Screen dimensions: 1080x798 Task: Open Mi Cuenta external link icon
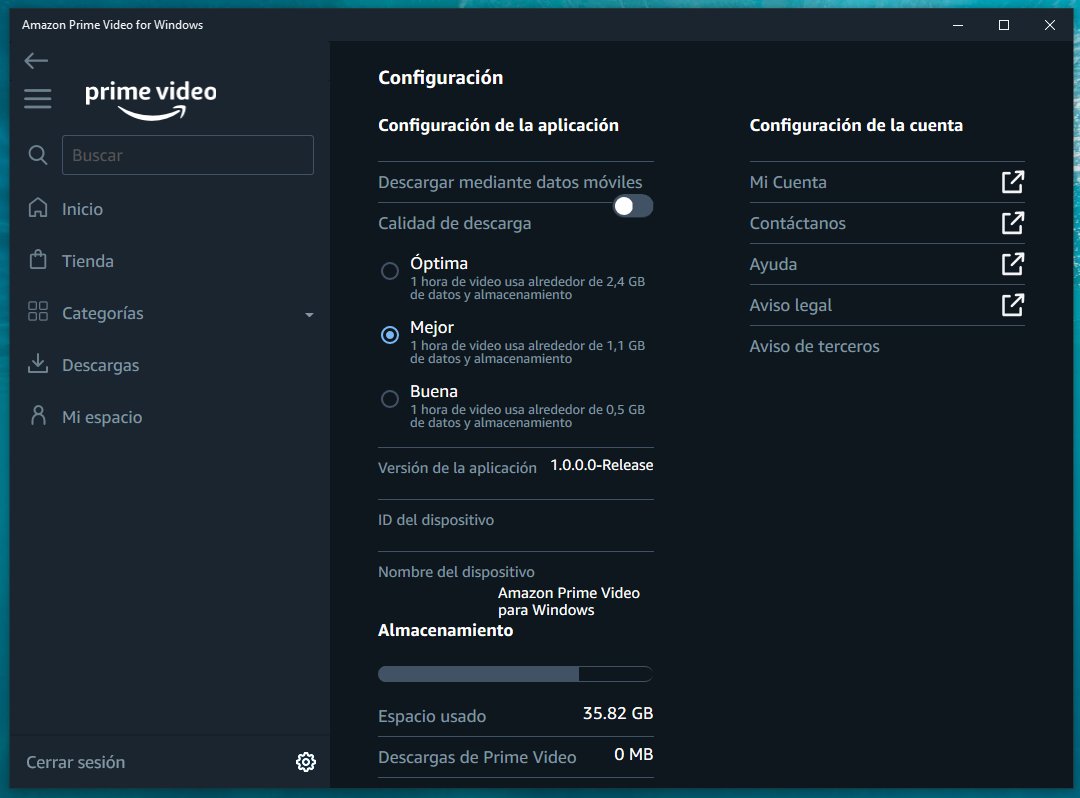(1012, 182)
